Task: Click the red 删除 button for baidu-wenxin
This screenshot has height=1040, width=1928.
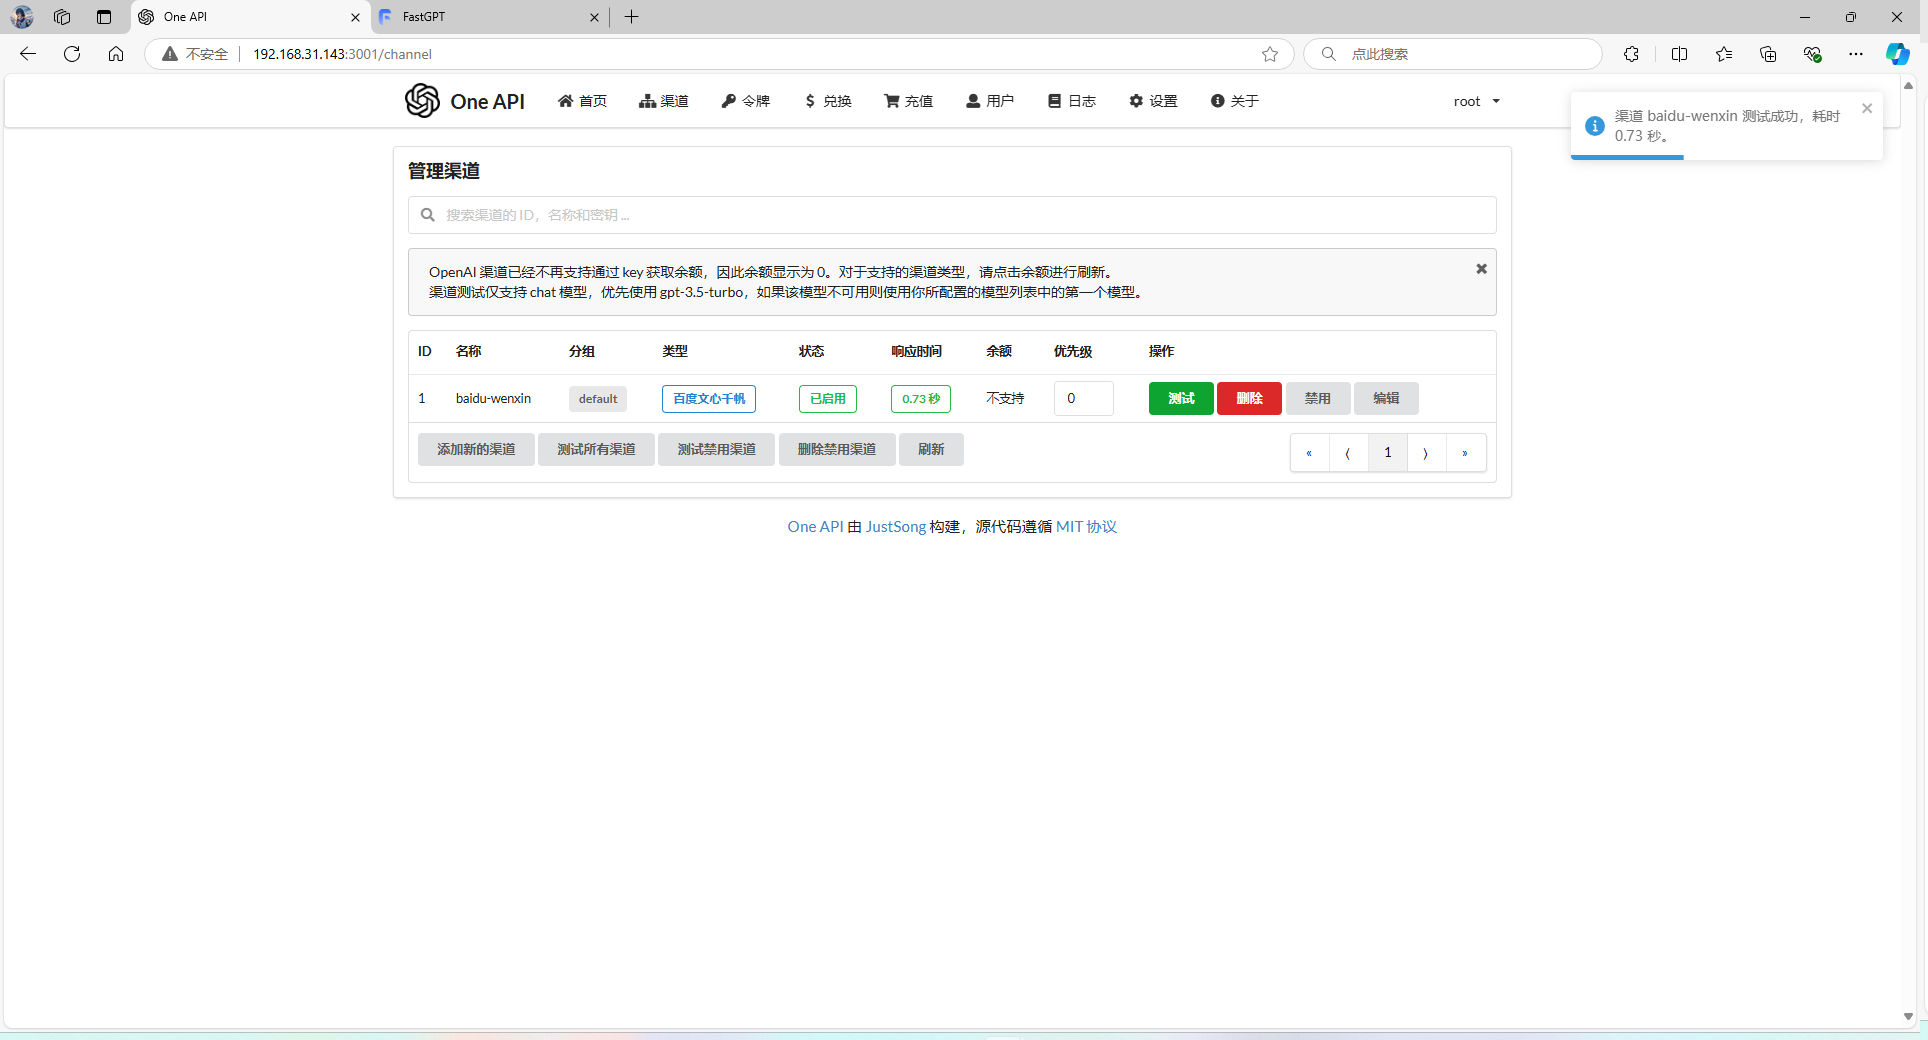Action: coord(1249,398)
